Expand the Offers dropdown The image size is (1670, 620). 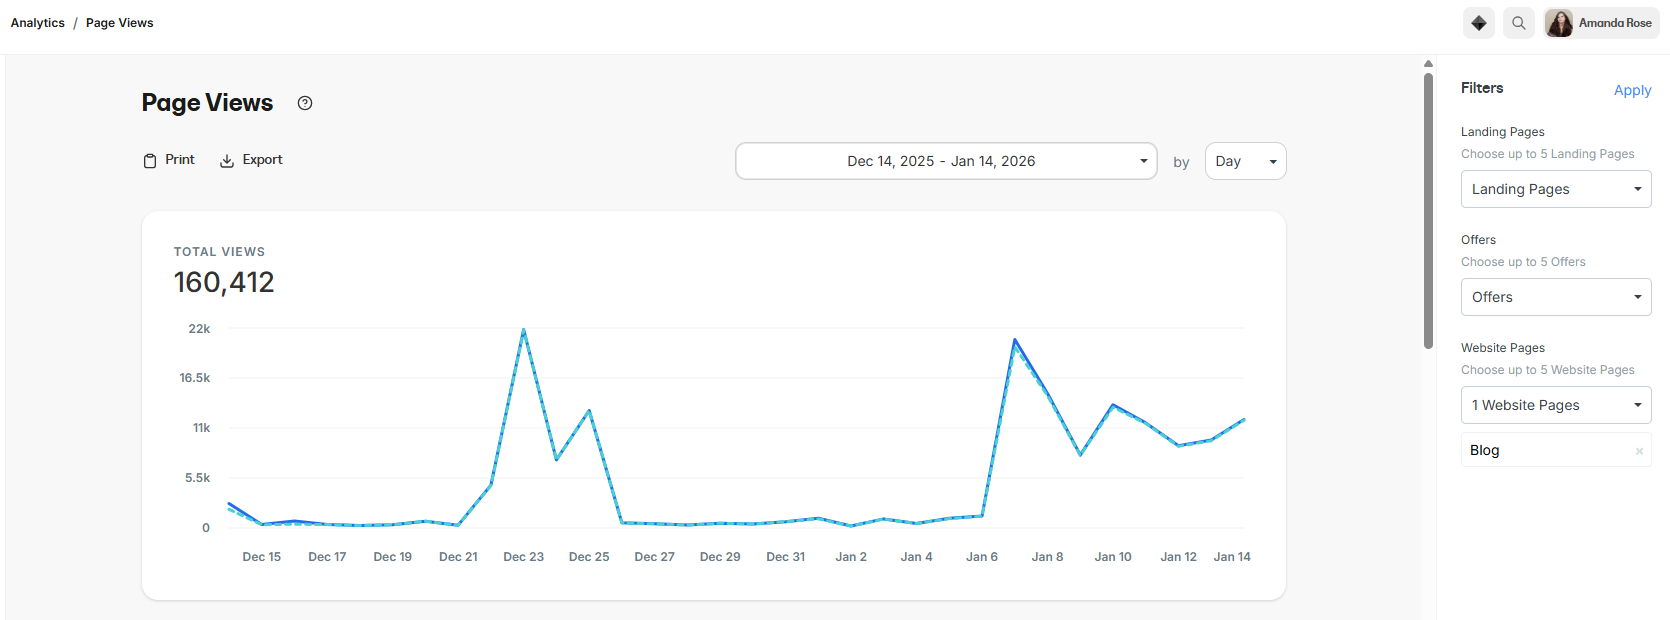point(1556,297)
